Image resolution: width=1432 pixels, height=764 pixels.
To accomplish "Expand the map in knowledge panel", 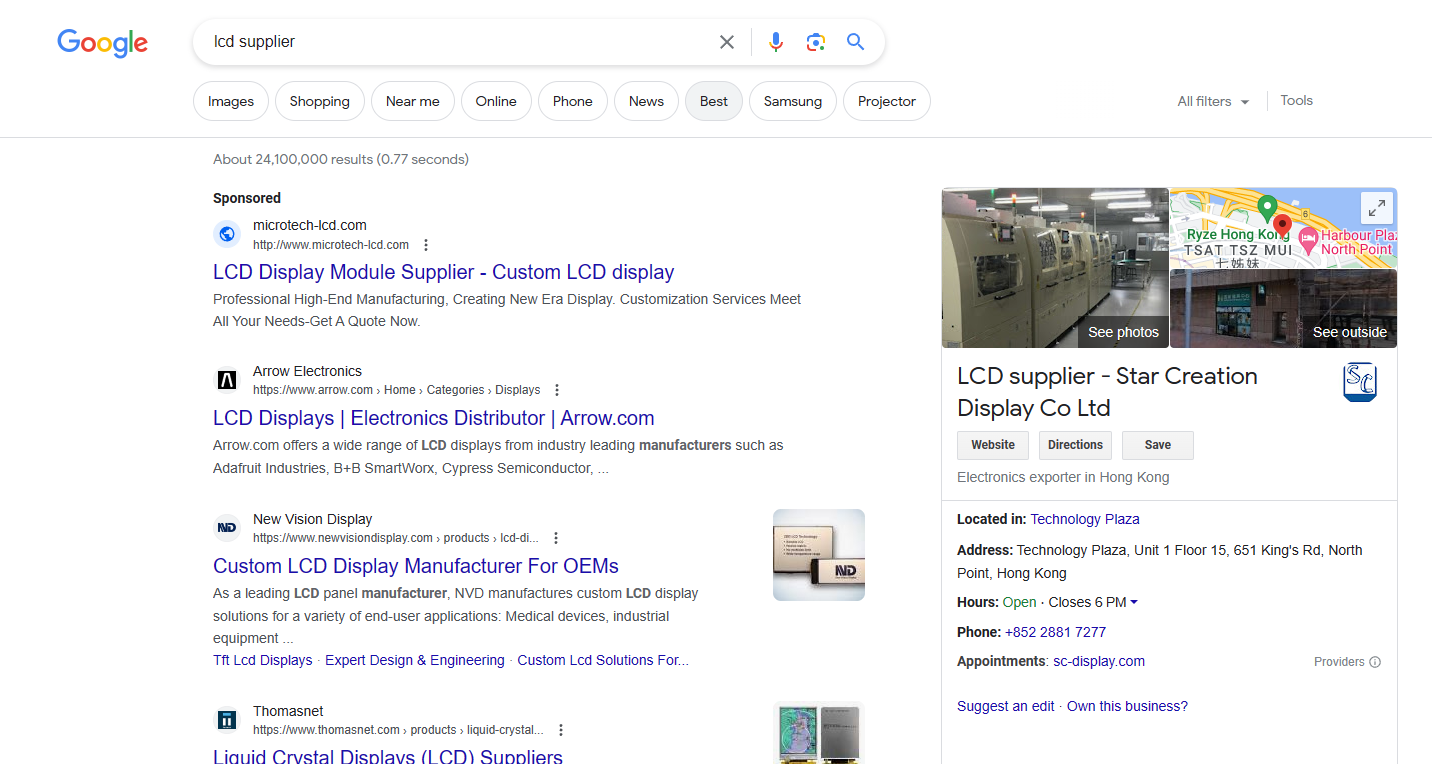I will point(1377,208).
